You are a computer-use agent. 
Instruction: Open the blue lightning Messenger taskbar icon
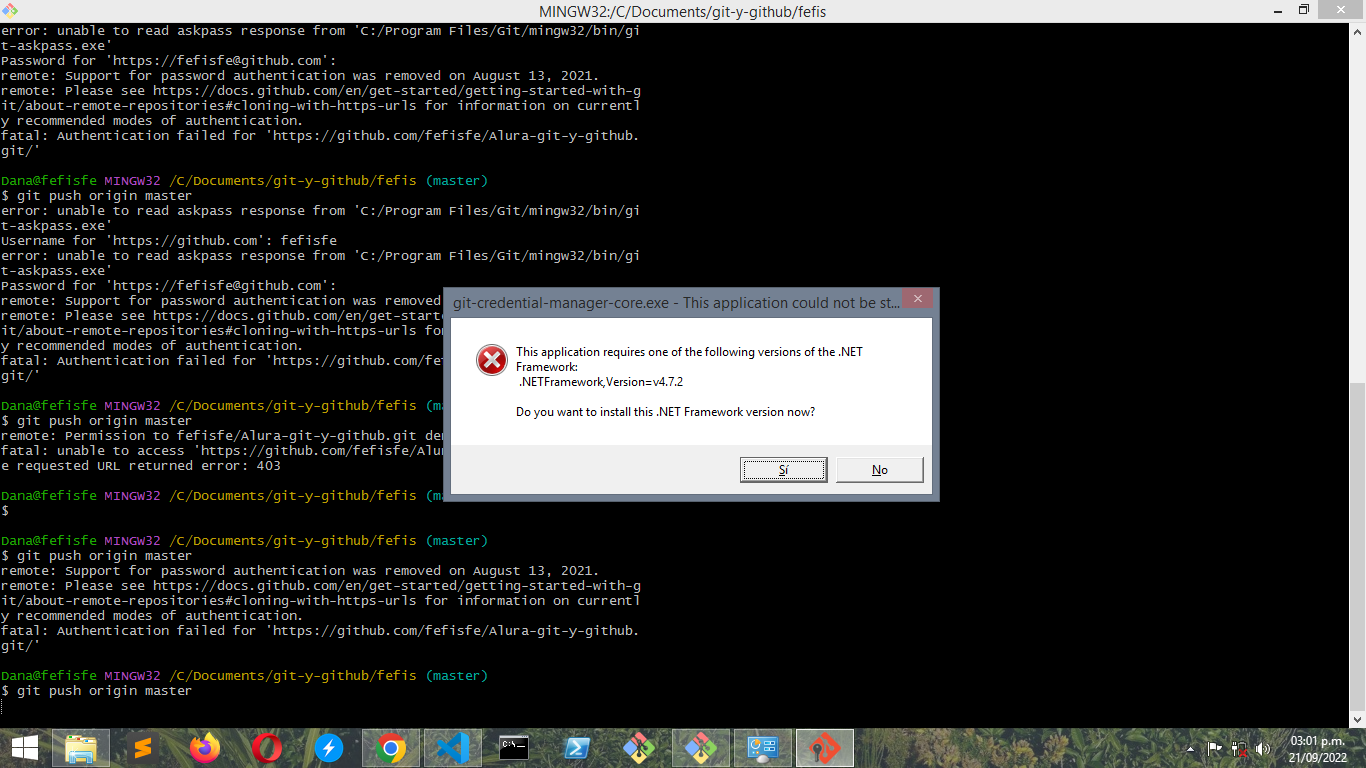coord(328,748)
